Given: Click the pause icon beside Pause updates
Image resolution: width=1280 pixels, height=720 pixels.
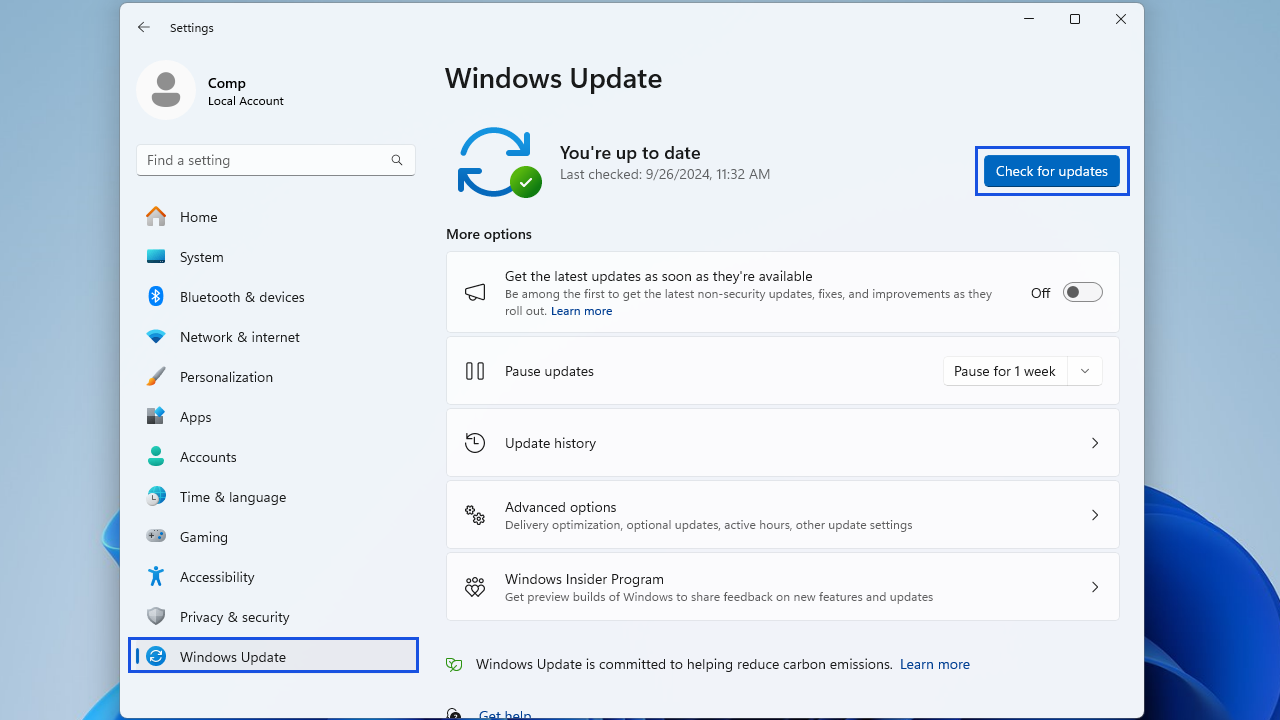Looking at the screenshot, I should pos(475,371).
